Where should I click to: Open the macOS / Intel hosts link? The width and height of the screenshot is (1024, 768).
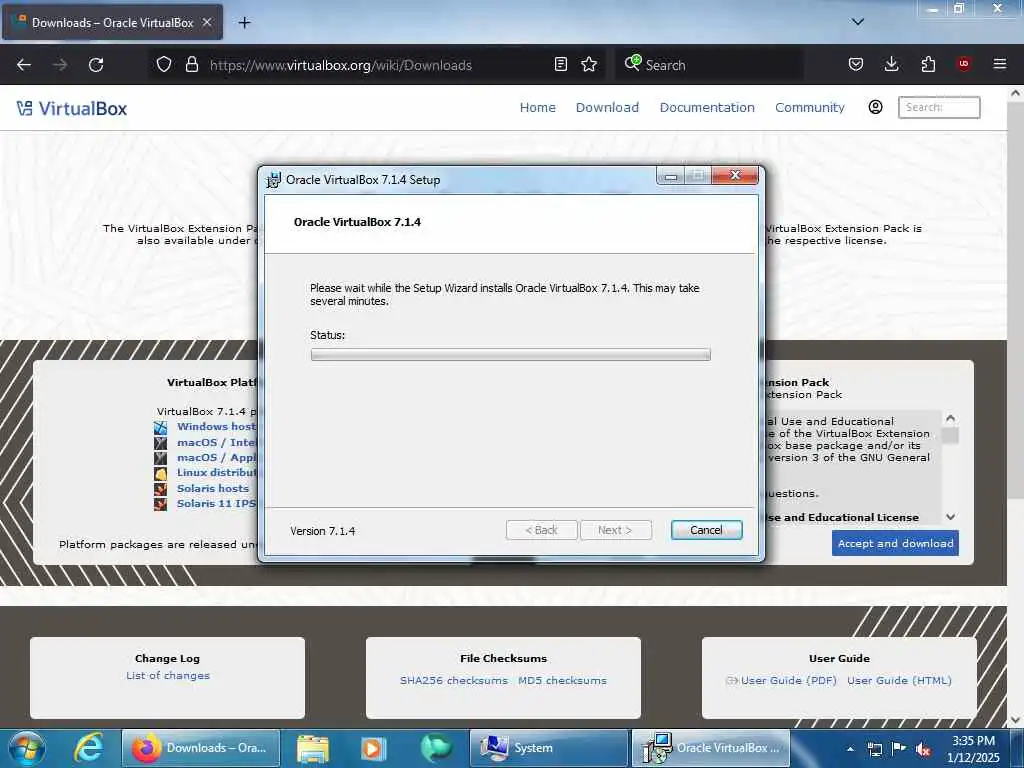pyautogui.click(x=216, y=443)
